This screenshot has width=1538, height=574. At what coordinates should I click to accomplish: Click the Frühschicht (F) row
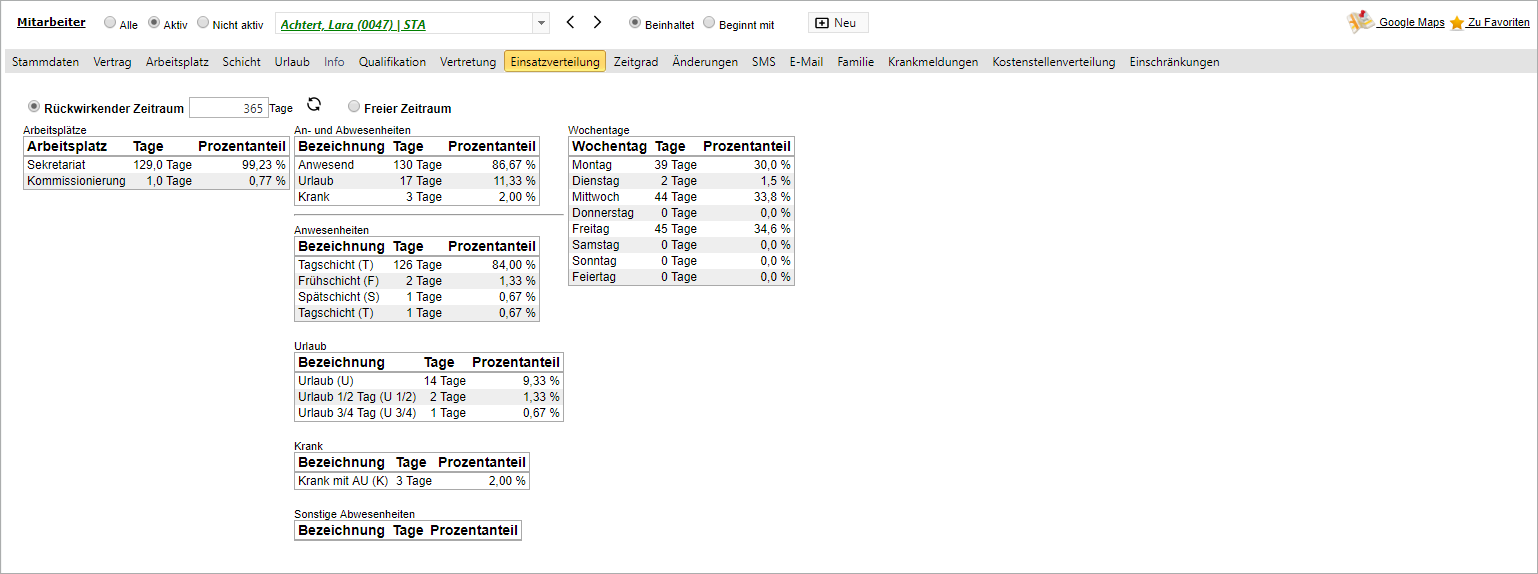[x=417, y=281]
